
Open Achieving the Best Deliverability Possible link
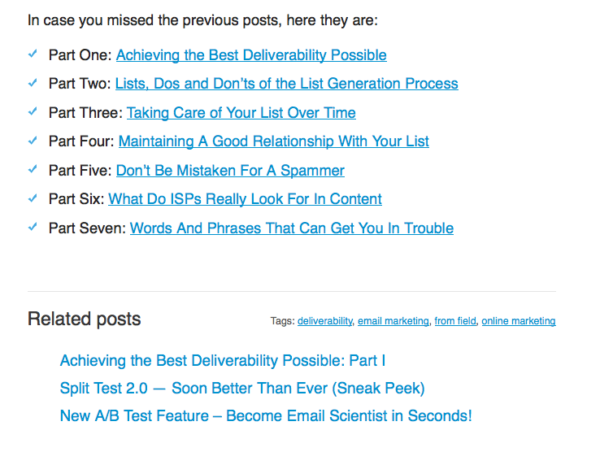[251, 55]
